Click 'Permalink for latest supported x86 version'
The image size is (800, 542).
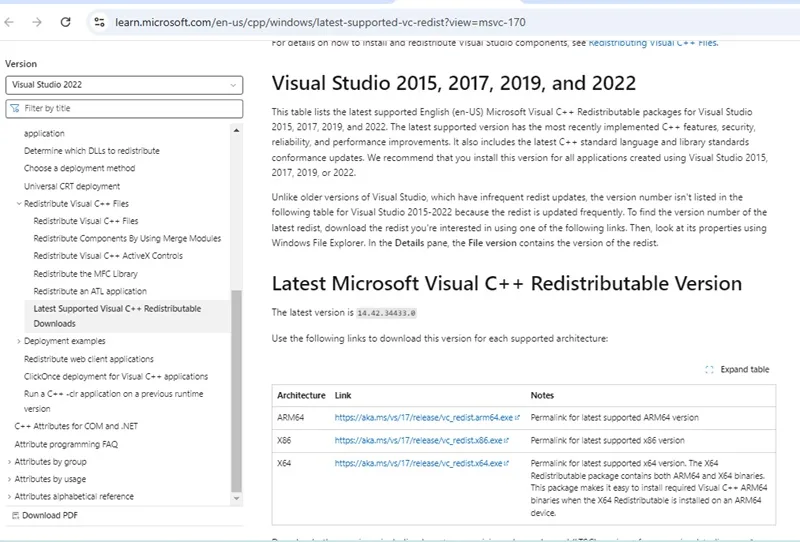pos(608,440)
